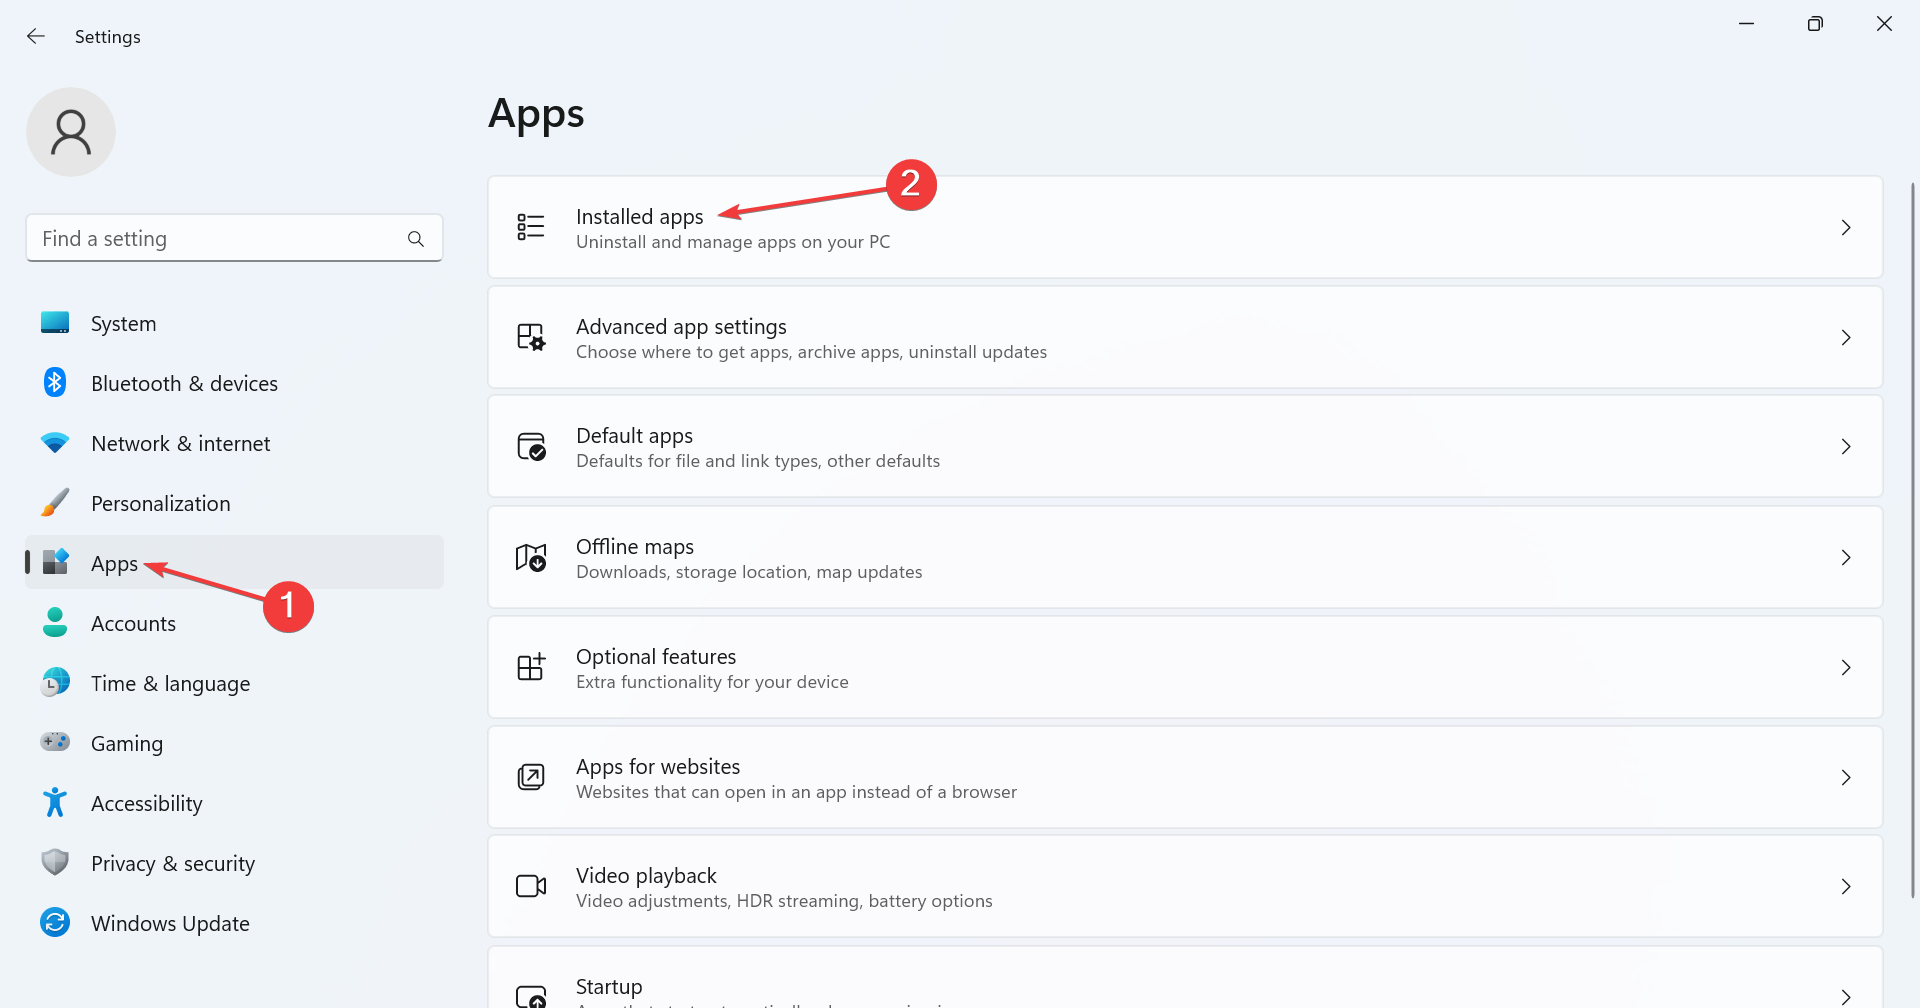Open the Default apps chevron
Screen dimensions: 1920x1008
(1846, 447)
